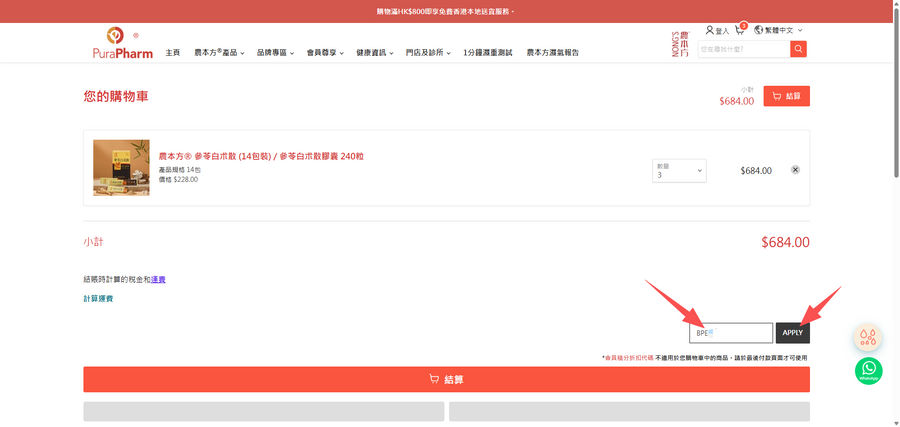Click the red search magnifier button

pyautogui.click(x=798, y=49)
